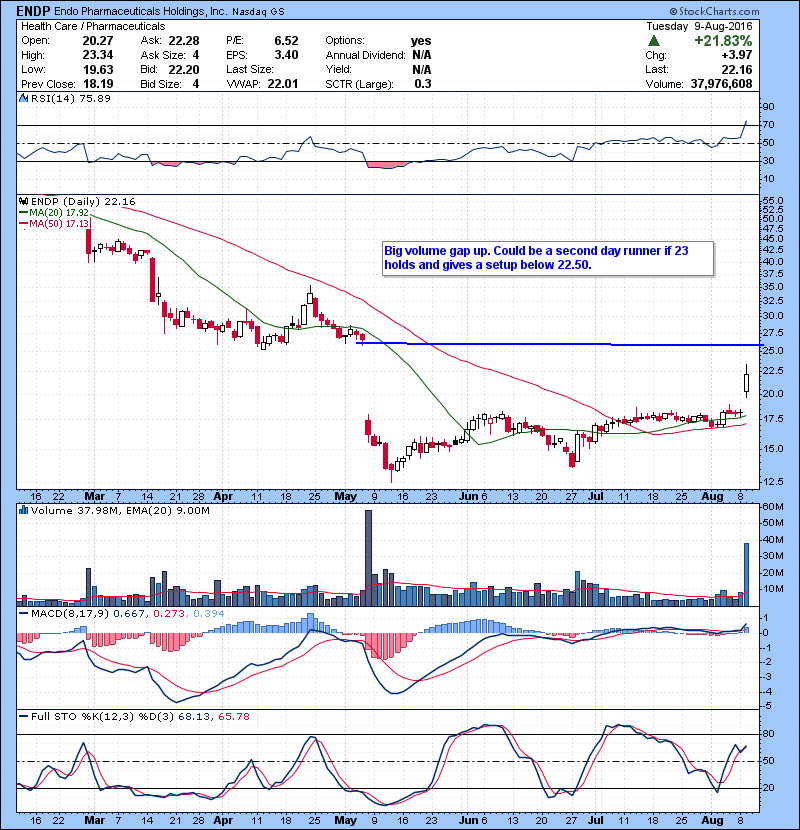Screen dimensions: 800x830
Task: Click the tallest volume bar in May
Action: [x=368, y=558]
